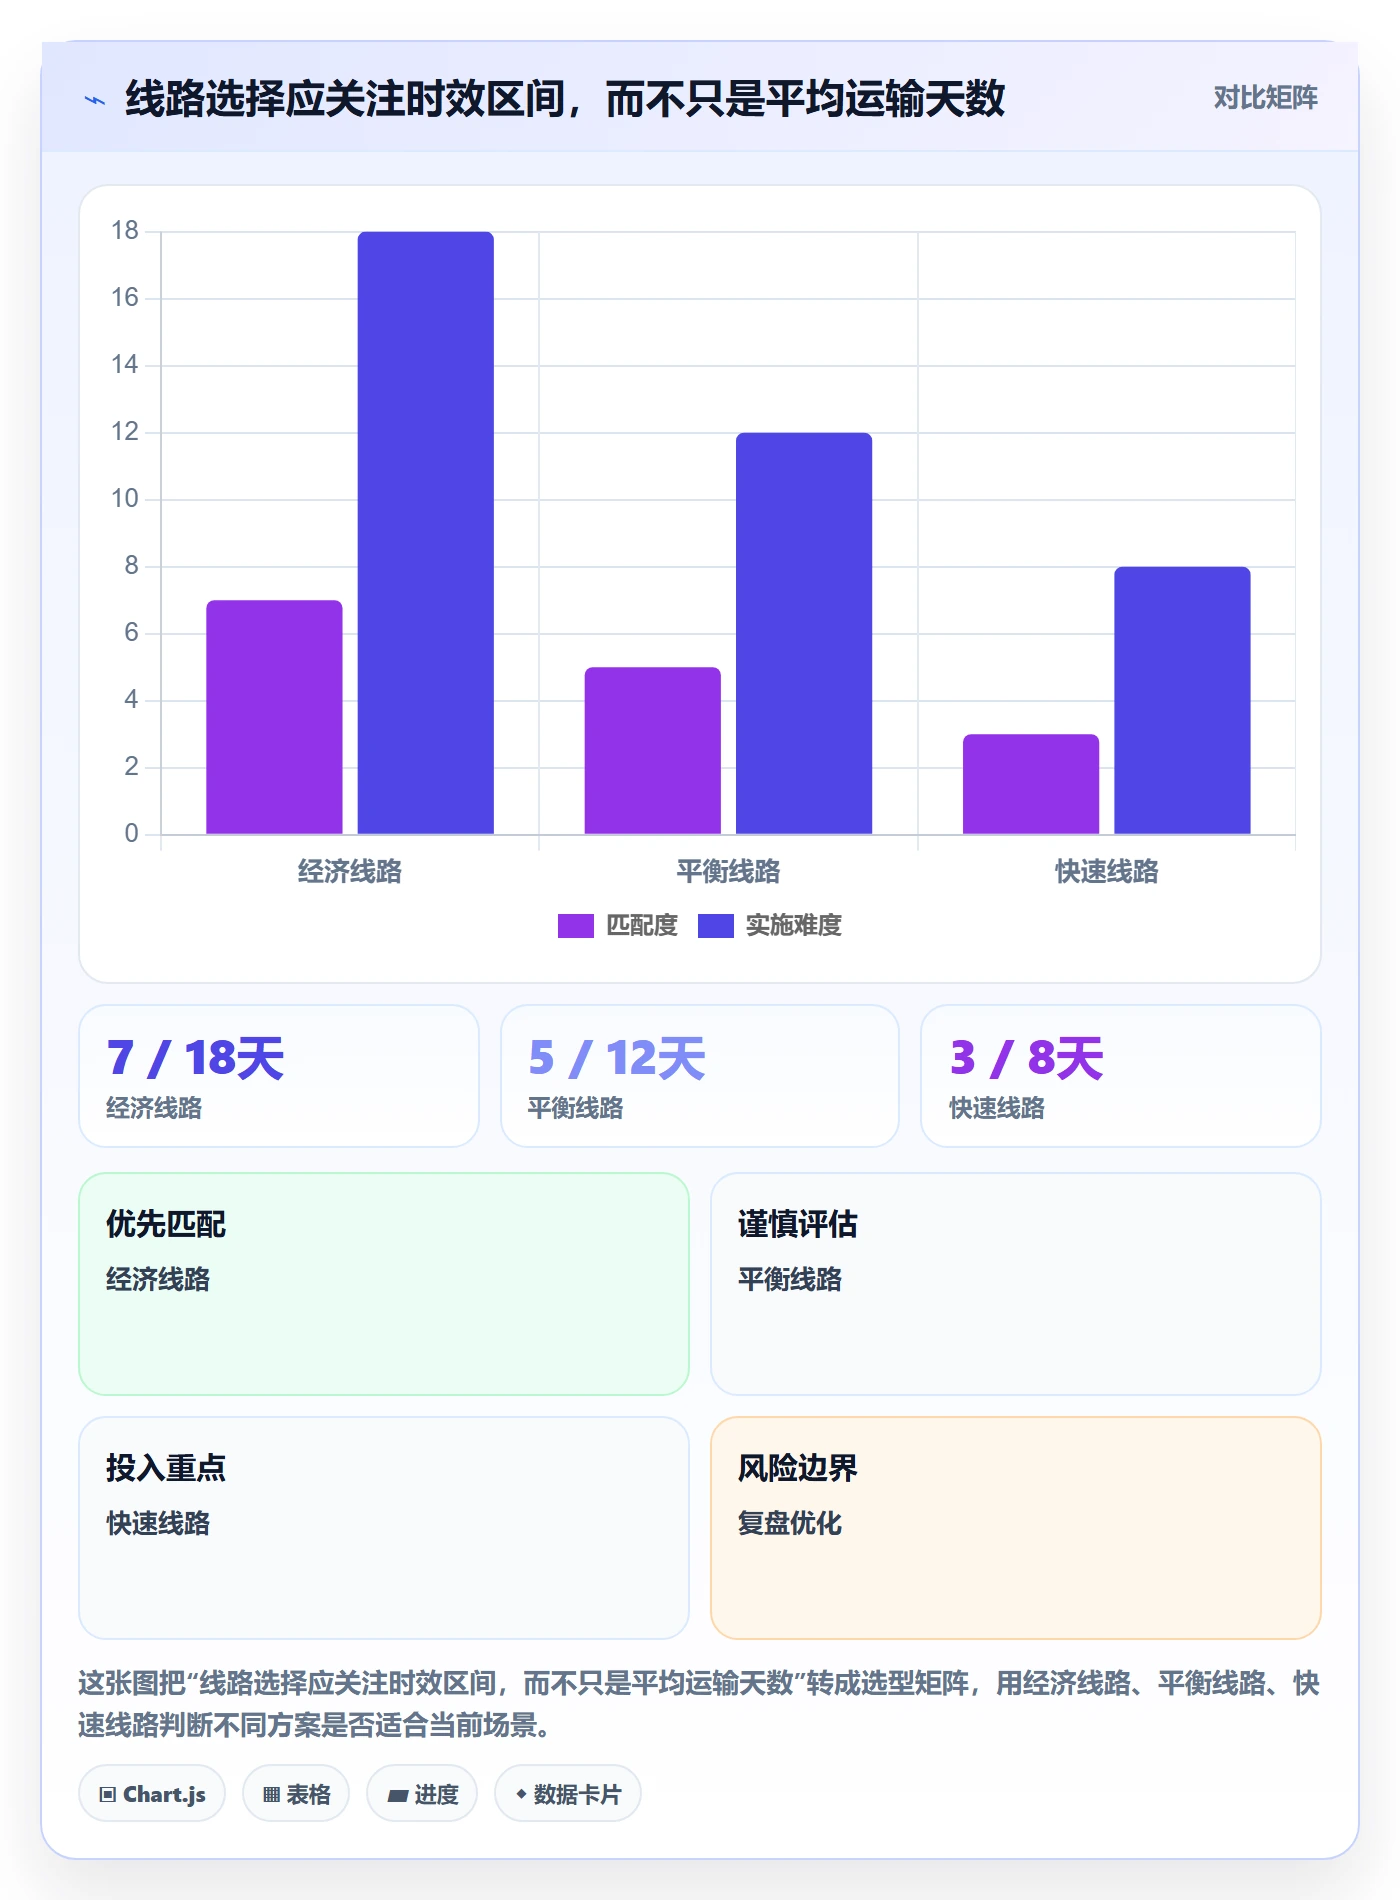Click the y-axis value 10
Screen dimensions: 1400x1900
(x=125, y=499)
